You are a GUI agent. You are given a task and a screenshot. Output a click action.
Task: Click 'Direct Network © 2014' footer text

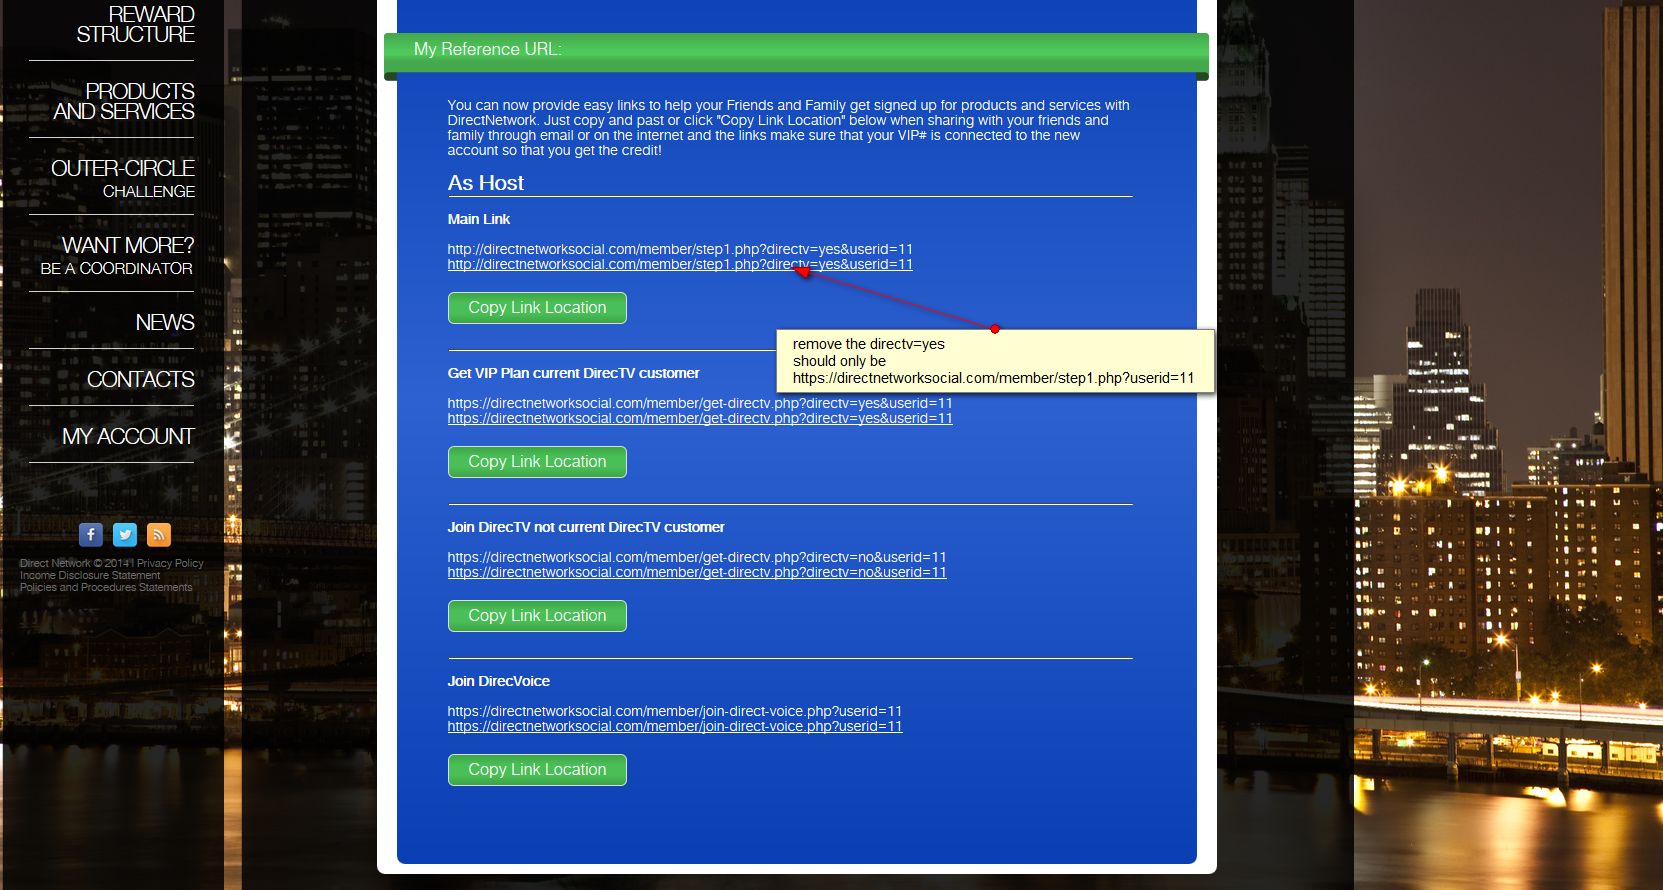tap(75, 563)
